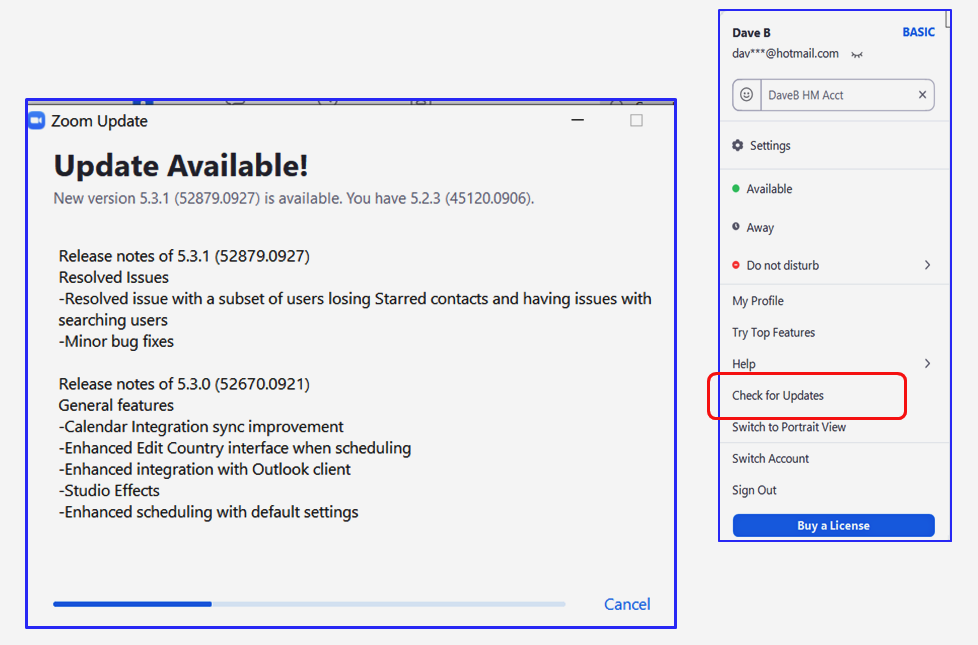This screenshot has height=645, width=978.
Task: Switch to Portrait View
Action: tap(789, 427)
